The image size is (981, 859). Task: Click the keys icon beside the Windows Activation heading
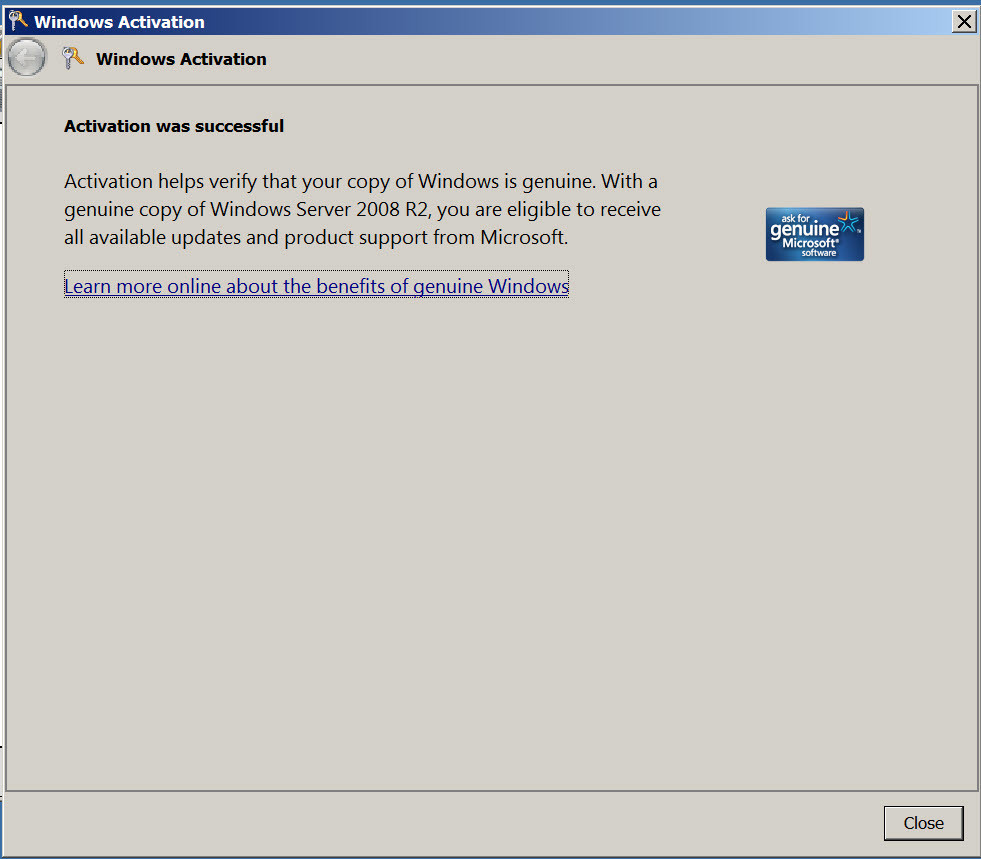[x=73, y=58]
